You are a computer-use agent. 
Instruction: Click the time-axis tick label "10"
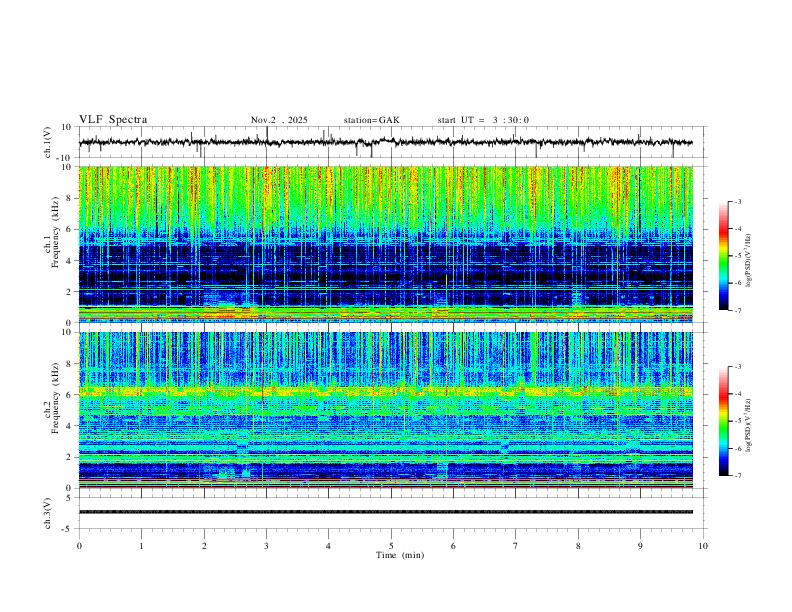coord(703,546)
